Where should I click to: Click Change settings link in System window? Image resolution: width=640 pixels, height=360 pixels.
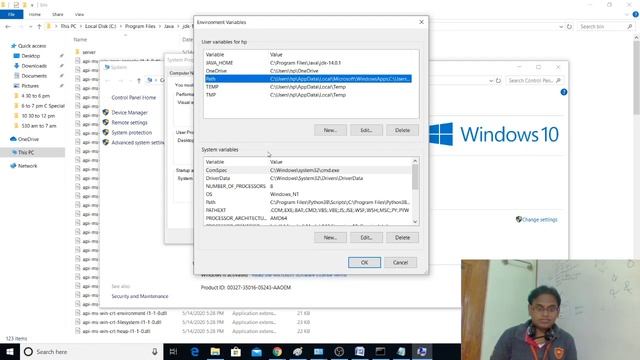(540, 220)
